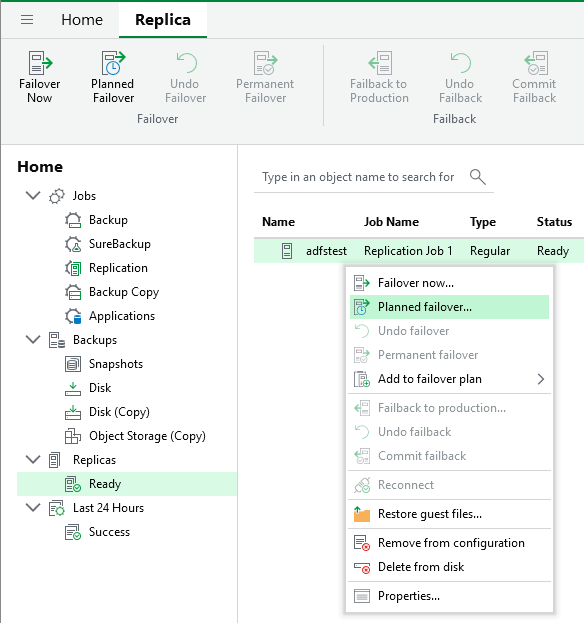Open Disk backups node
The width and height of the screenshot is (584, 623).
pos(100,388)
